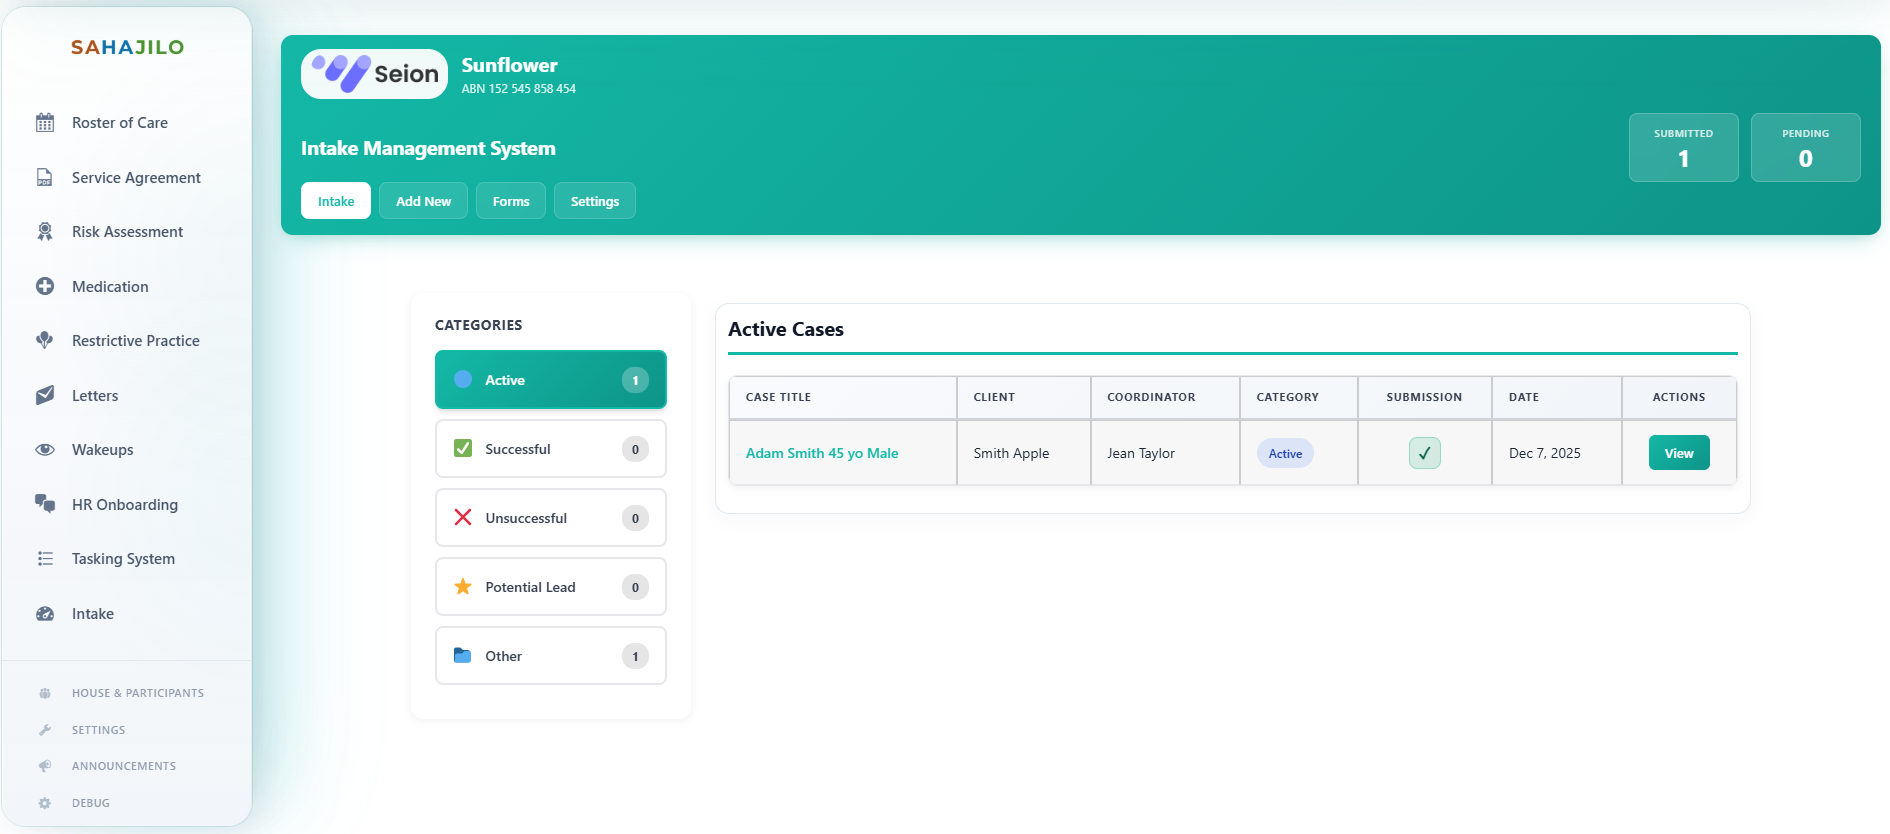Image resolution: width=1890 pixels, height=834 pixels.
Task: Click the Letters paper plane icon
Action: pos(45,396)
